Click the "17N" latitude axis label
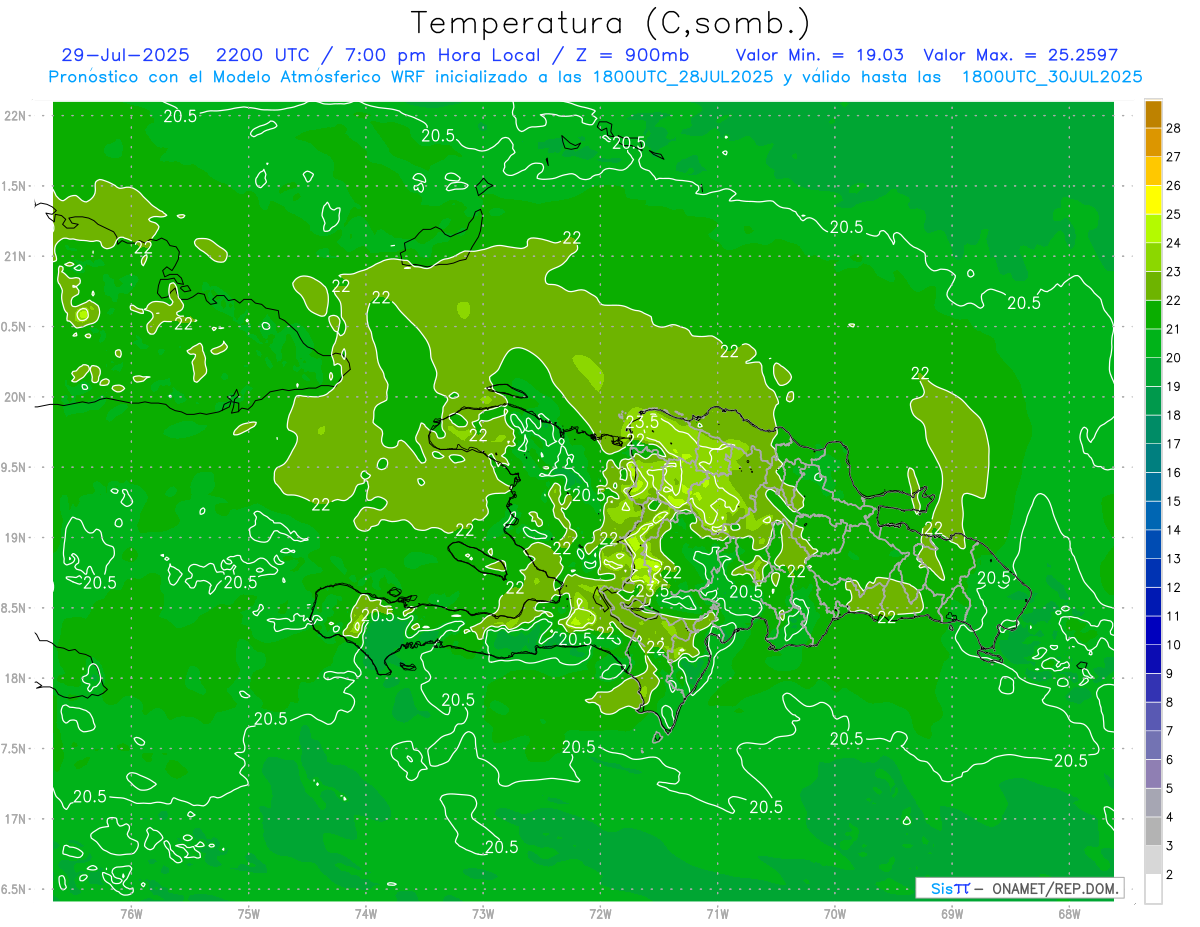 pos(17,819)
